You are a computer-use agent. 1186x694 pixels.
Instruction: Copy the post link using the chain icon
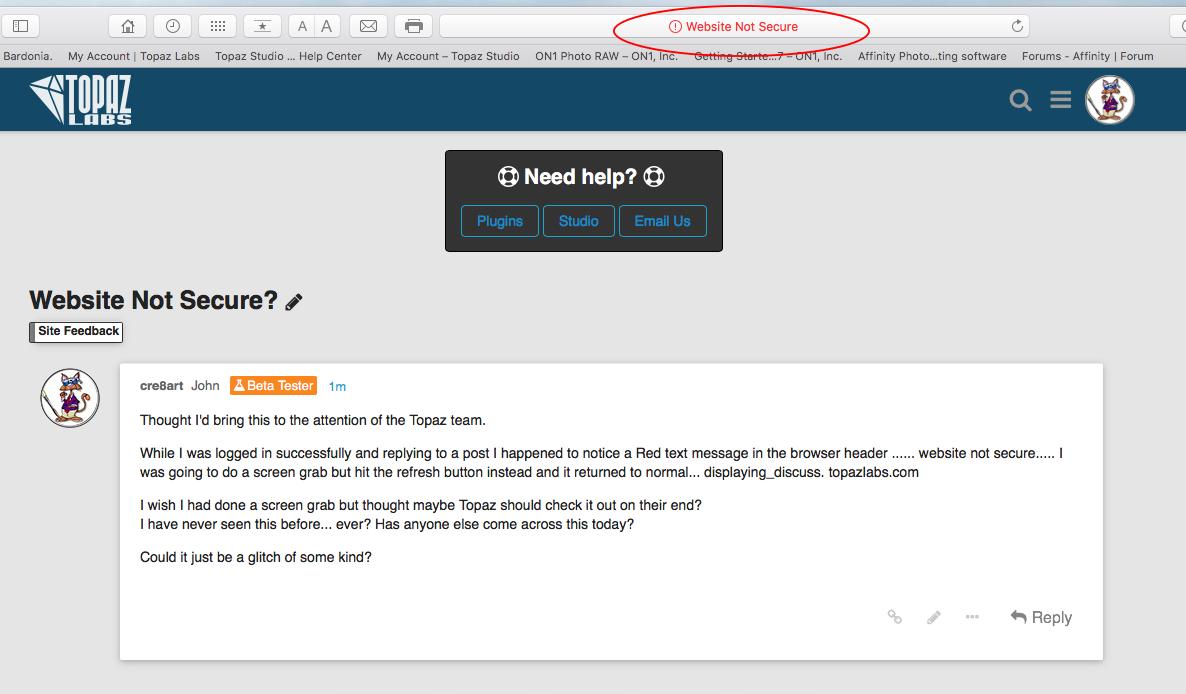(x=894, y=617)
